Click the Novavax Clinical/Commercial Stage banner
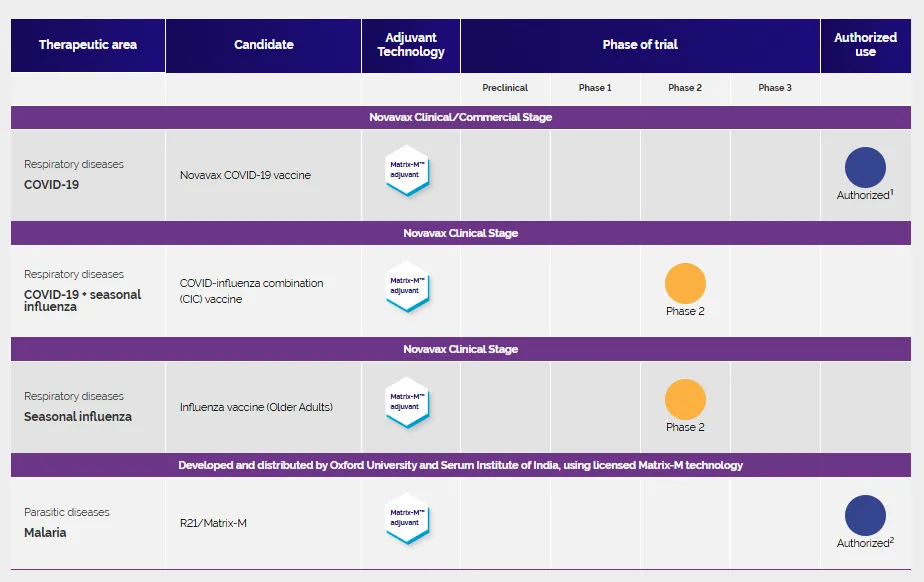The height and width of the screenshot is (582, 924). [x=461, y=117]
